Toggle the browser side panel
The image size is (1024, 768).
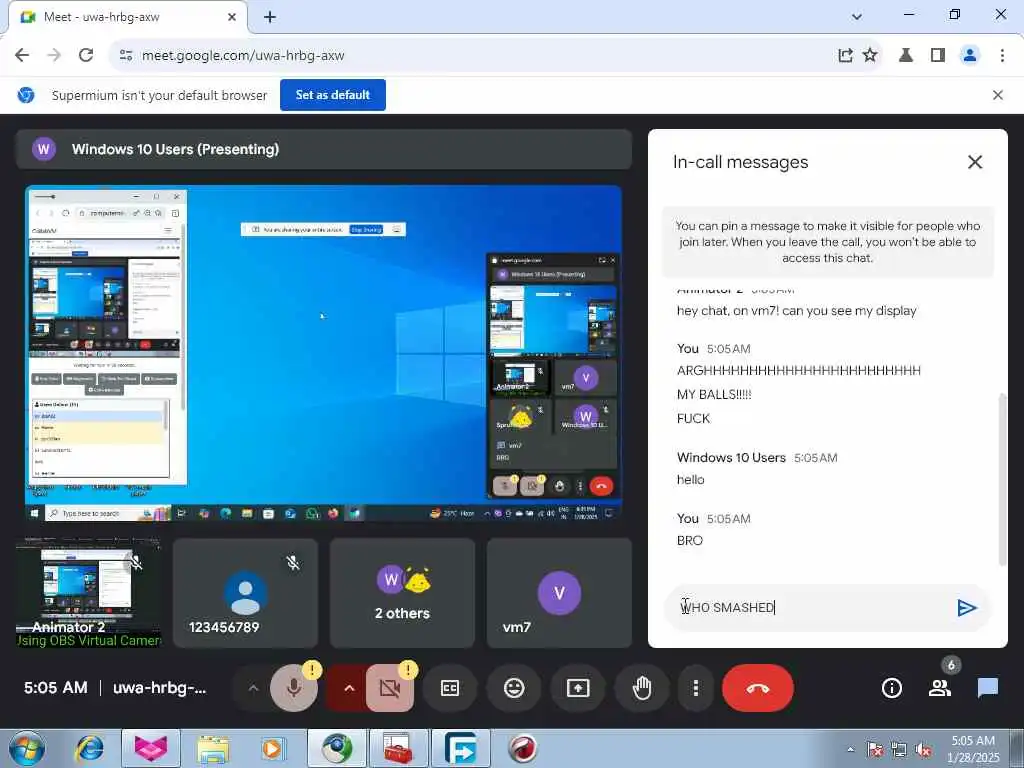(938, 55)
